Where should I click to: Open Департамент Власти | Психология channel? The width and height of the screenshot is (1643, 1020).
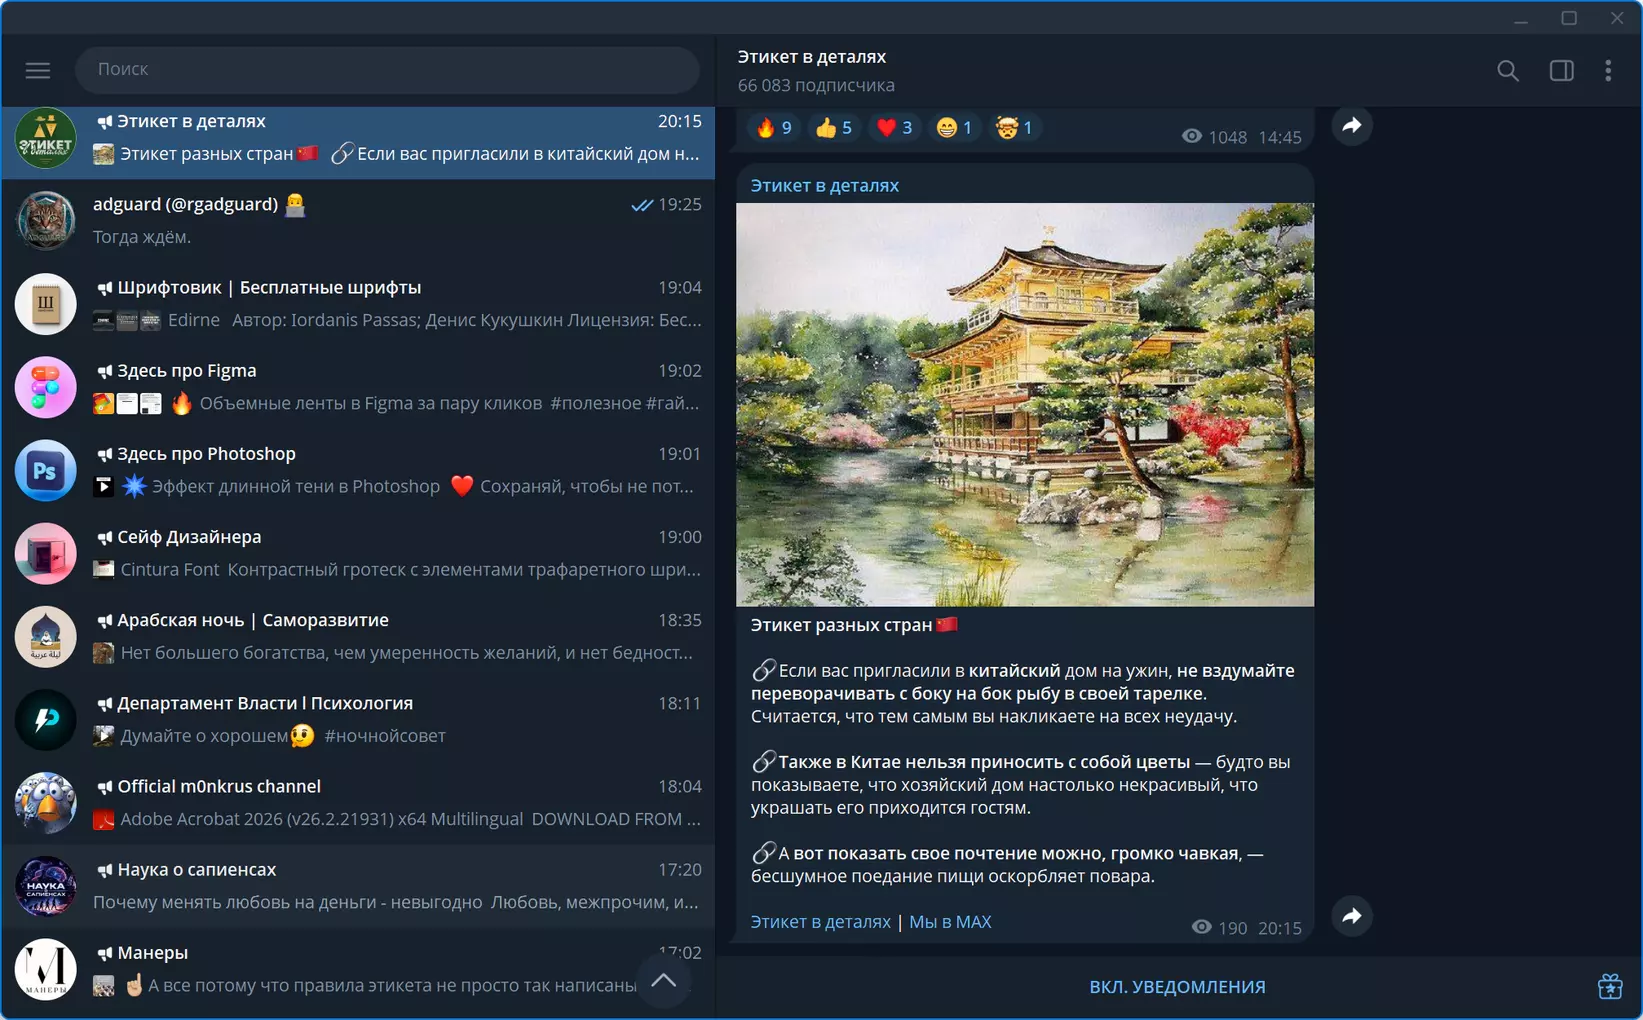[358, 719]
